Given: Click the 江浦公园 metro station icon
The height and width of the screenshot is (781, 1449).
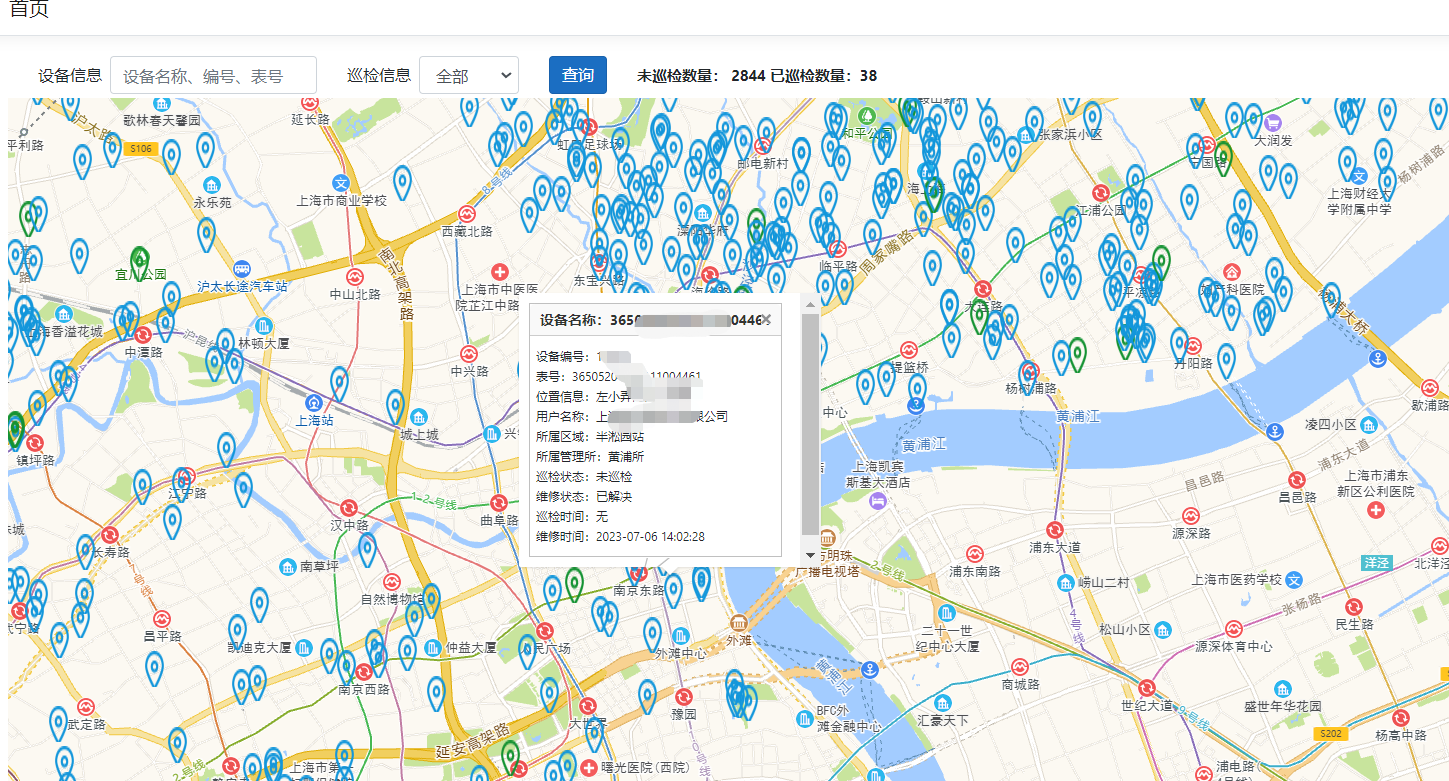Looking at the screenshot, I should point(1101,193).
